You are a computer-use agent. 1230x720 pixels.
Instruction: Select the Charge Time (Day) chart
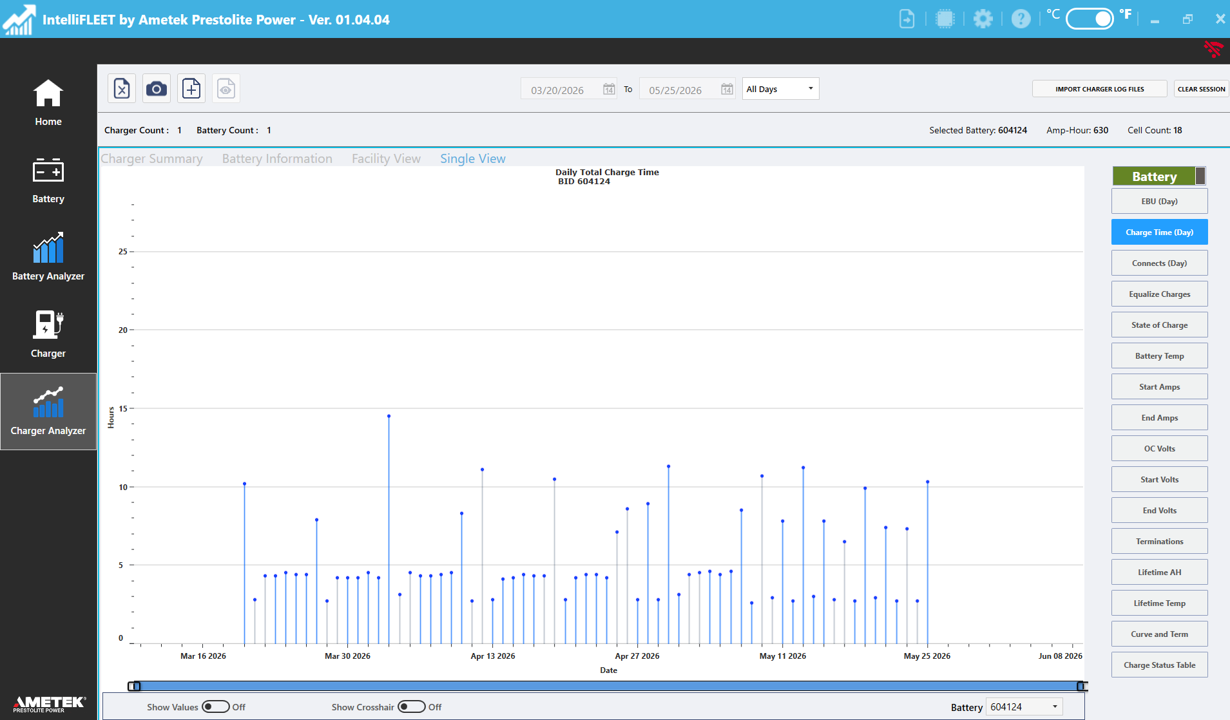(x=1159, y=232)
